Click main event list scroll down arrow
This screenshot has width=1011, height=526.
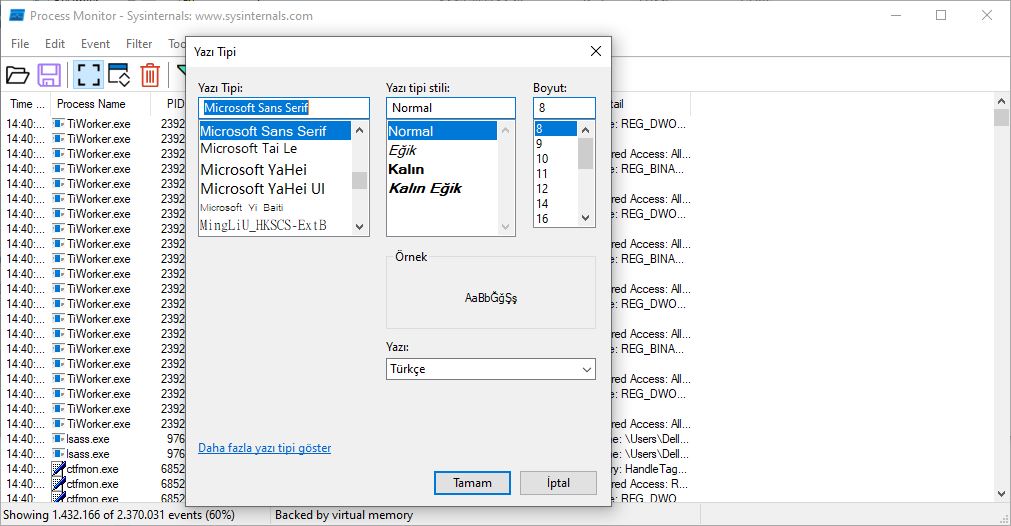(1001, 494)
